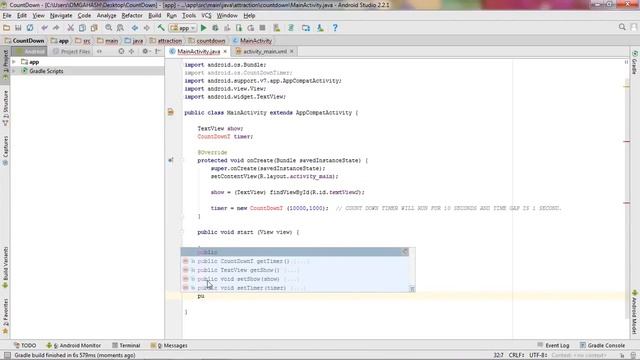This screenshot has height=360, width=640.
Task: Open the Event Log tool window
Action: pos(553,345)
